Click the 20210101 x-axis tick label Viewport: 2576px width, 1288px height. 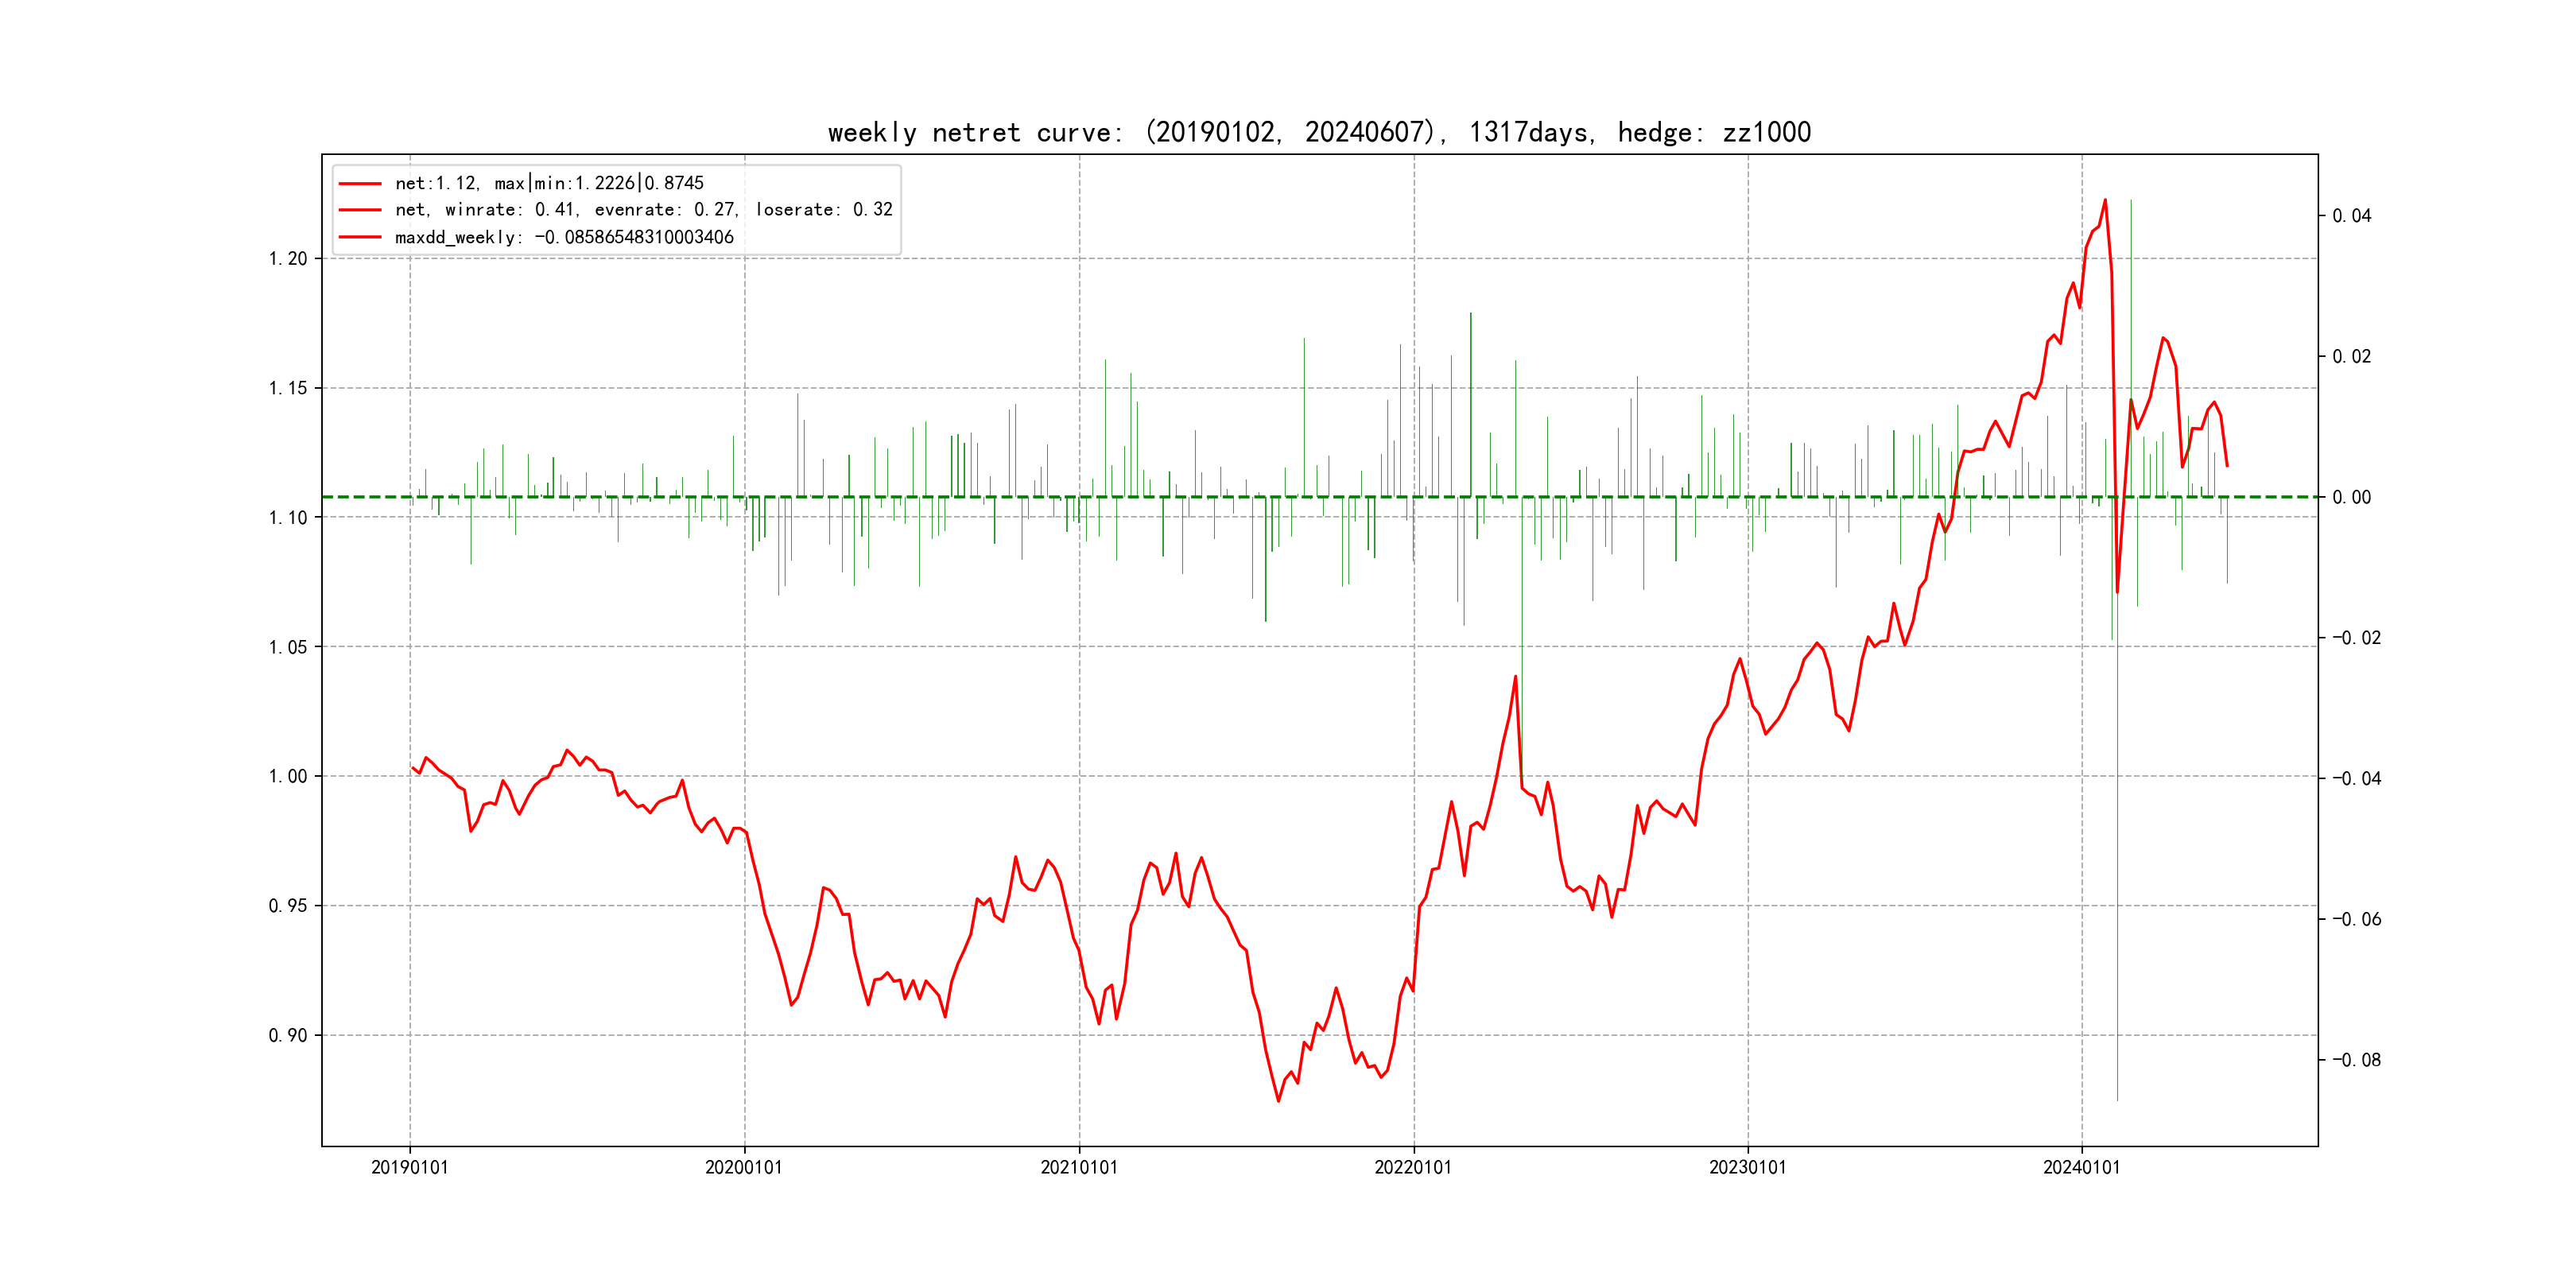pyautogui.click(x=1078, y=1167)
